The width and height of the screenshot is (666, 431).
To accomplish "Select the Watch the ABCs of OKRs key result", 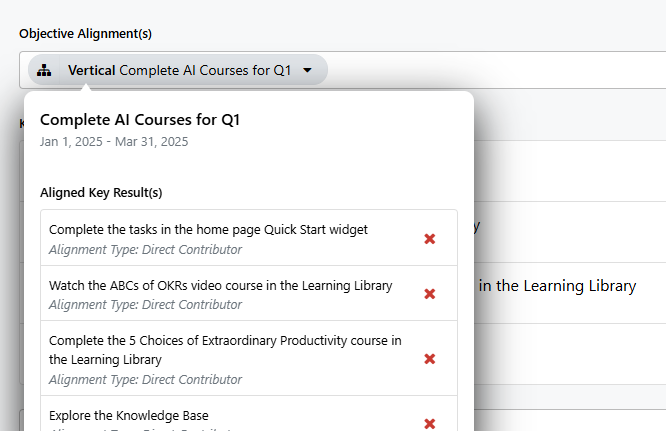I will tap(220, 285).
